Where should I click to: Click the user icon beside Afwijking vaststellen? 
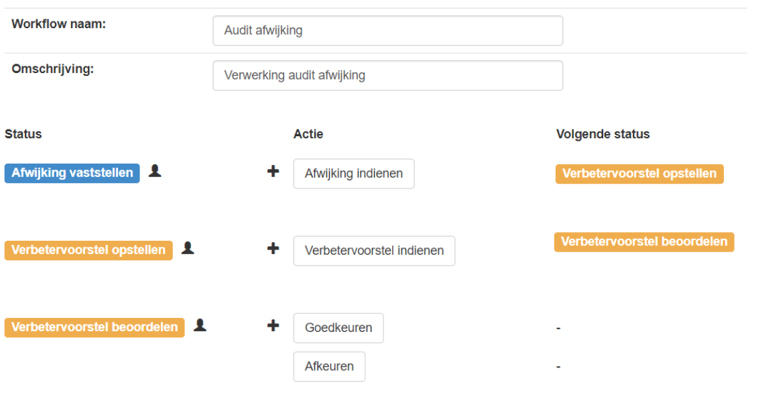click(x=155, y=171)
